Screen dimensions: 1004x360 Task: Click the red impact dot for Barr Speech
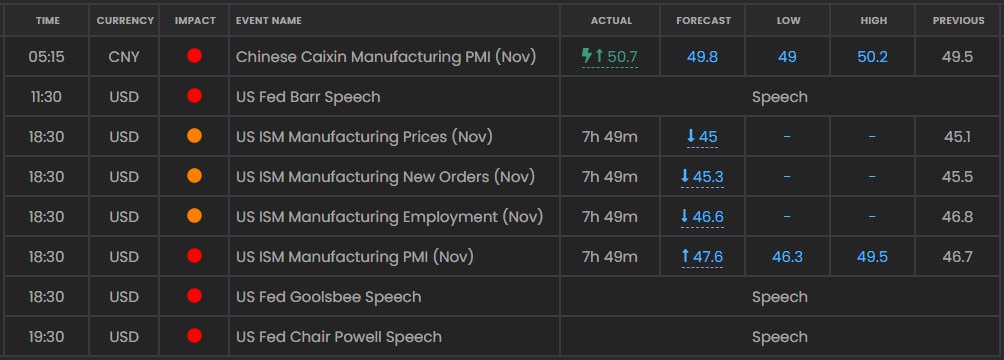(x=195, y=96)
